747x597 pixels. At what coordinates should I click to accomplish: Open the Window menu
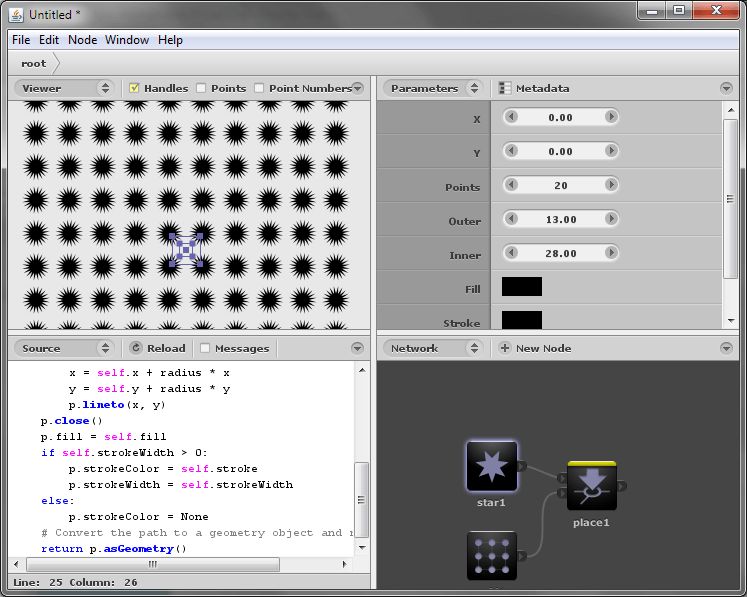pos(127,40)
